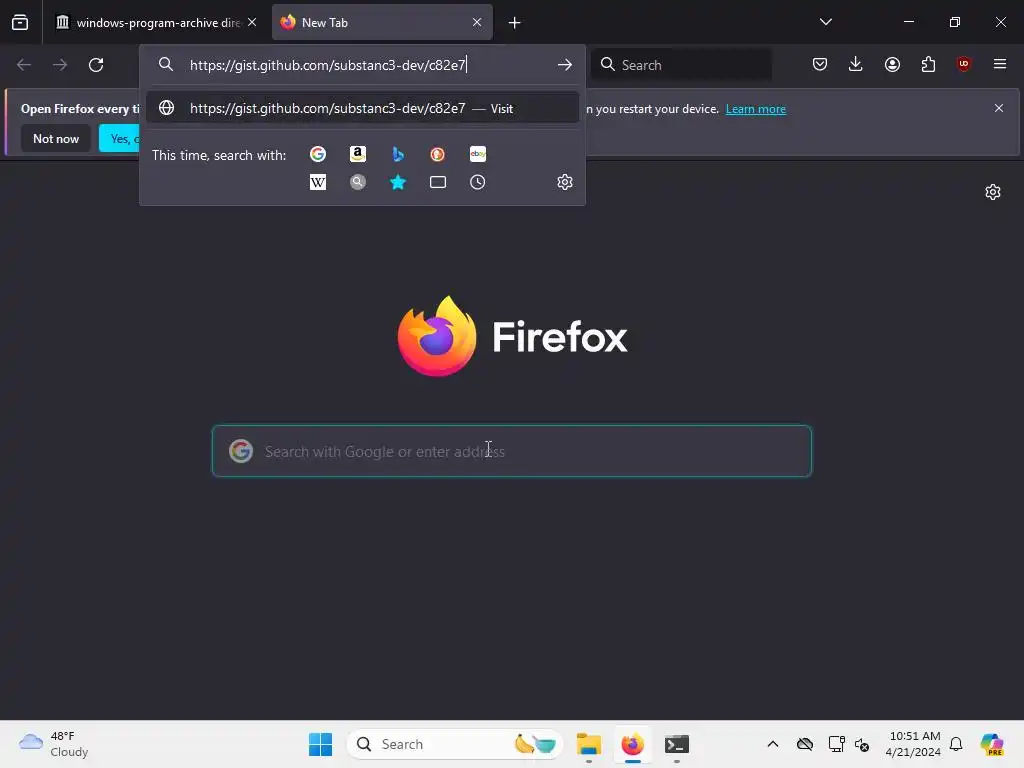
Task: Open the Extensions puzzle icon
Action: pyautogui.click(x=928, y=64)
